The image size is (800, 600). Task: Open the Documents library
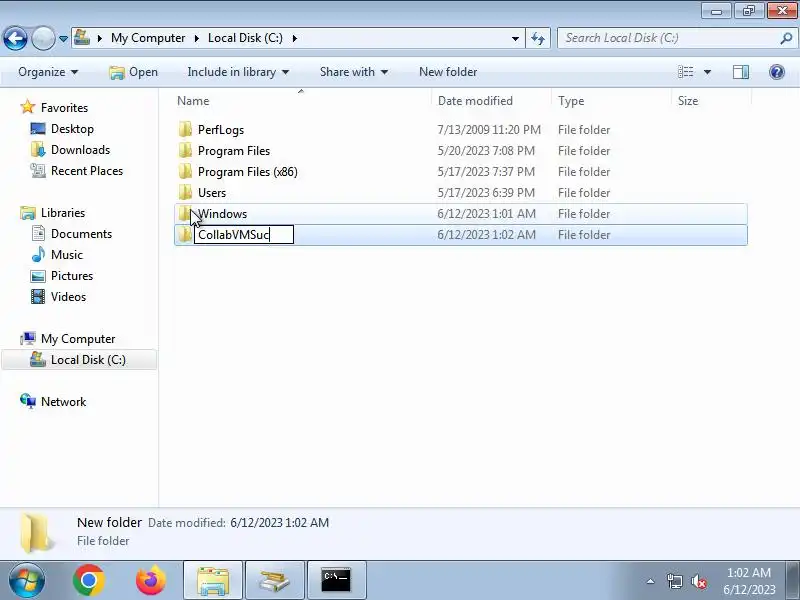click(81, 233)
